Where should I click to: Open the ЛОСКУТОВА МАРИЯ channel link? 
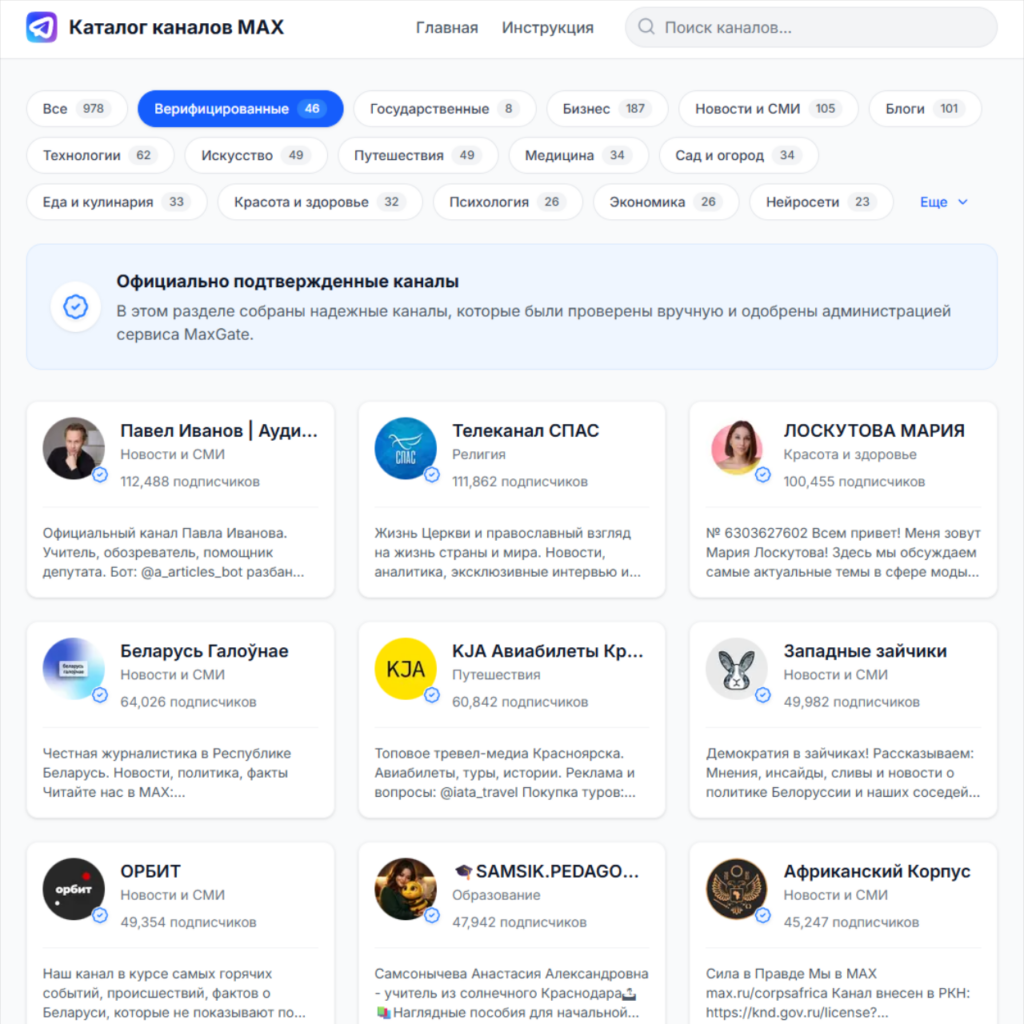pyautogui.click(x=875, y=430)
